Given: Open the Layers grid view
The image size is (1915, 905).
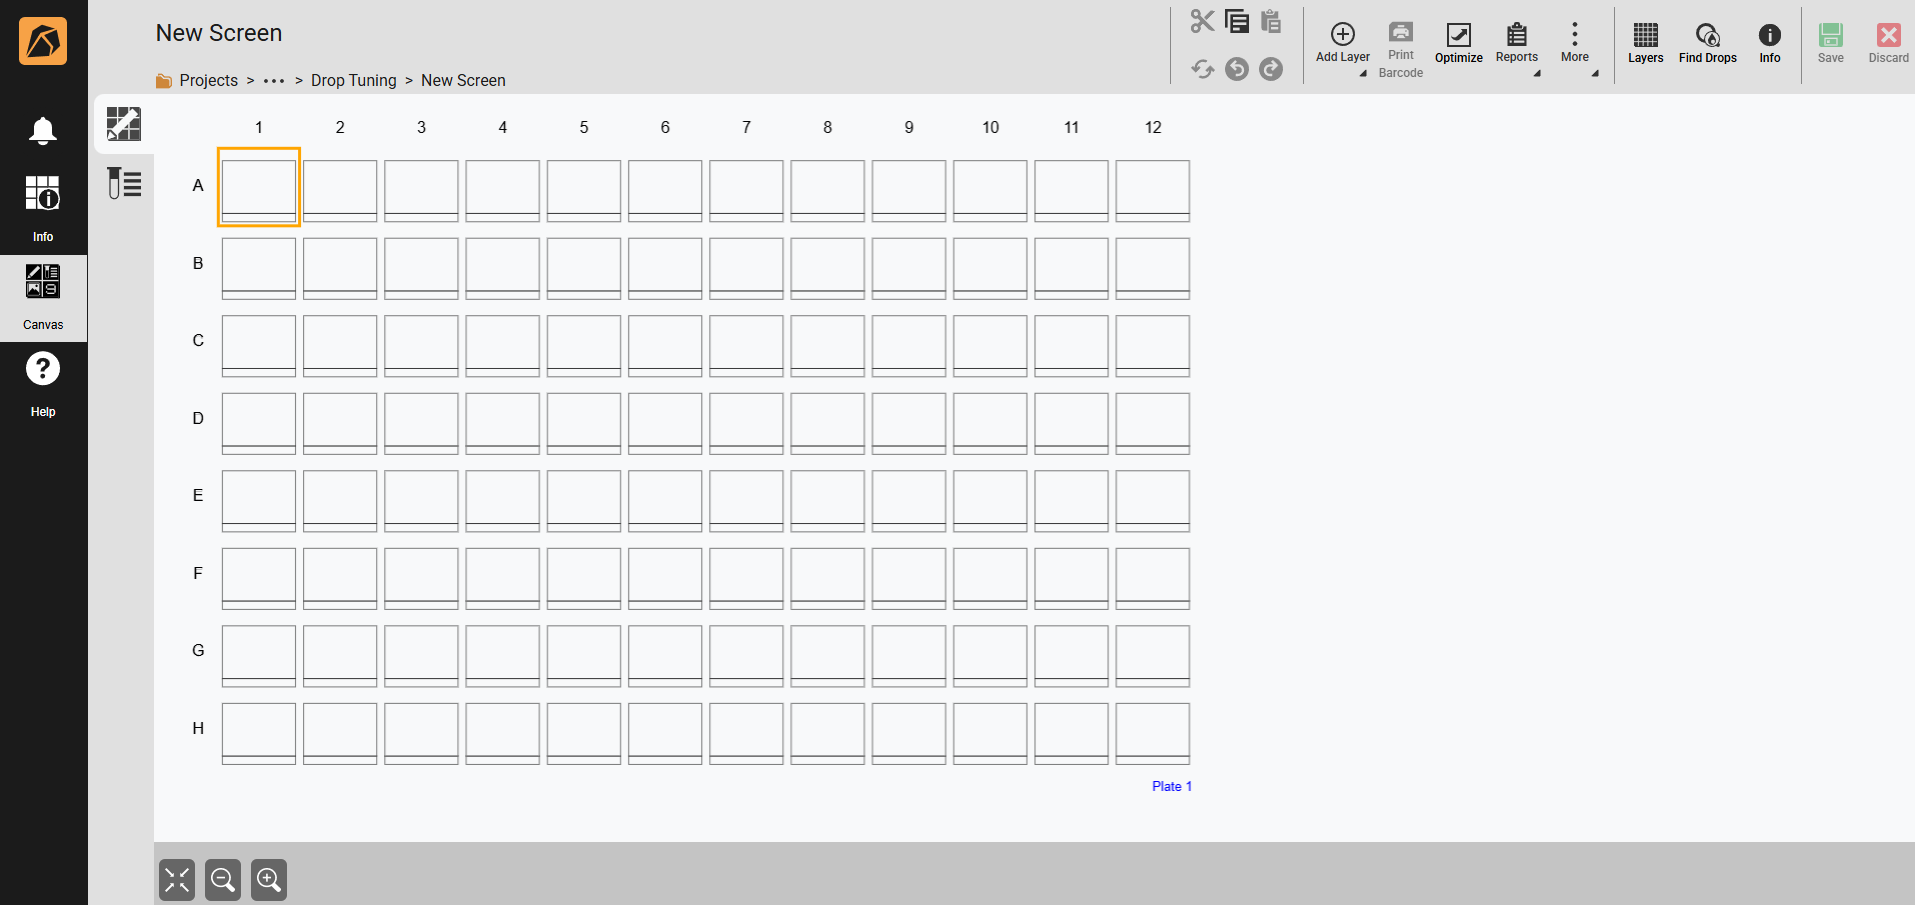Looking at the screenshot, I should point(1645,43).
